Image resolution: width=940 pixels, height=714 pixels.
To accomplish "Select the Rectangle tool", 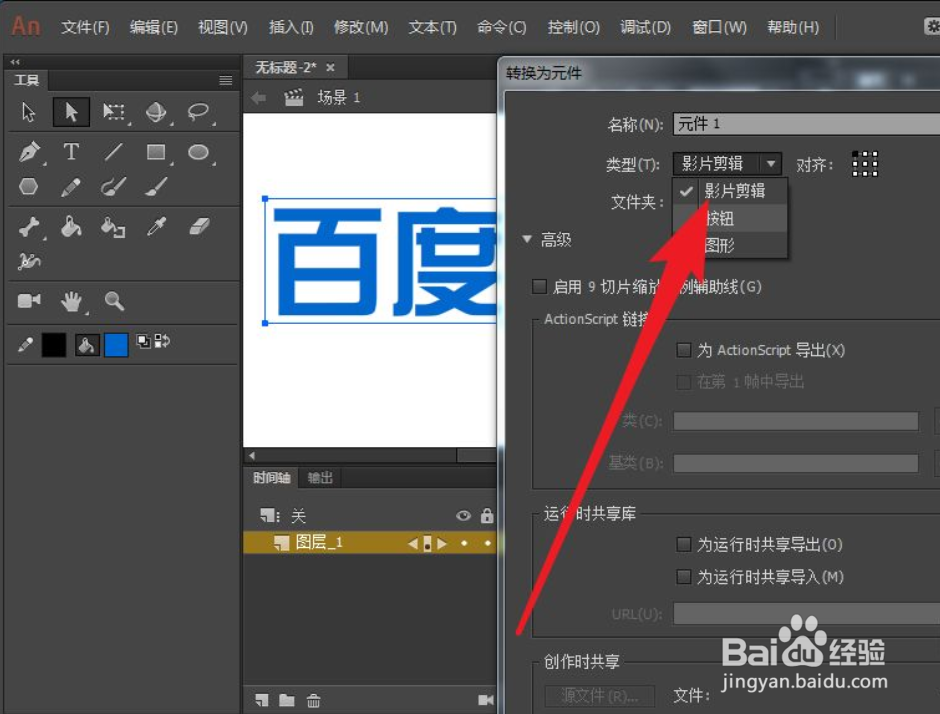I will (156, 152).
